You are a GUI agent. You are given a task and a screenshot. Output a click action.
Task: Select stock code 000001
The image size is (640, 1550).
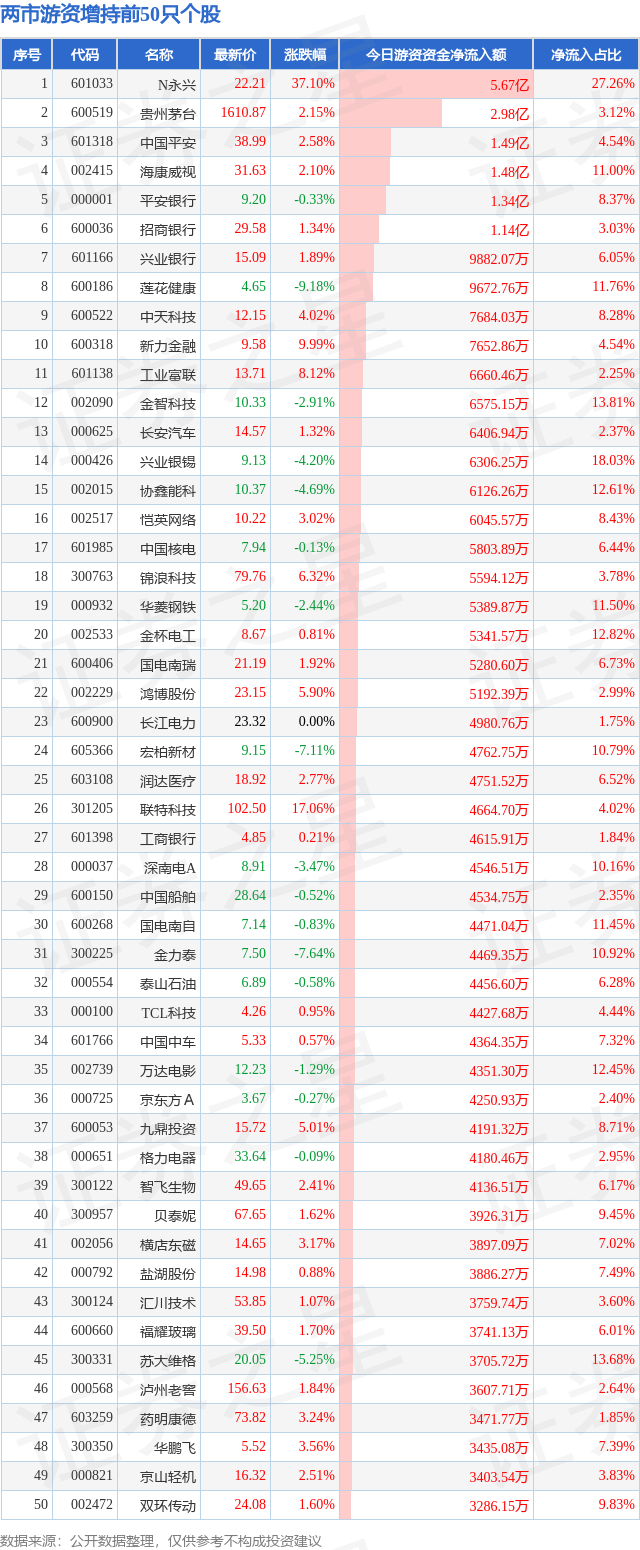(92, 201)
